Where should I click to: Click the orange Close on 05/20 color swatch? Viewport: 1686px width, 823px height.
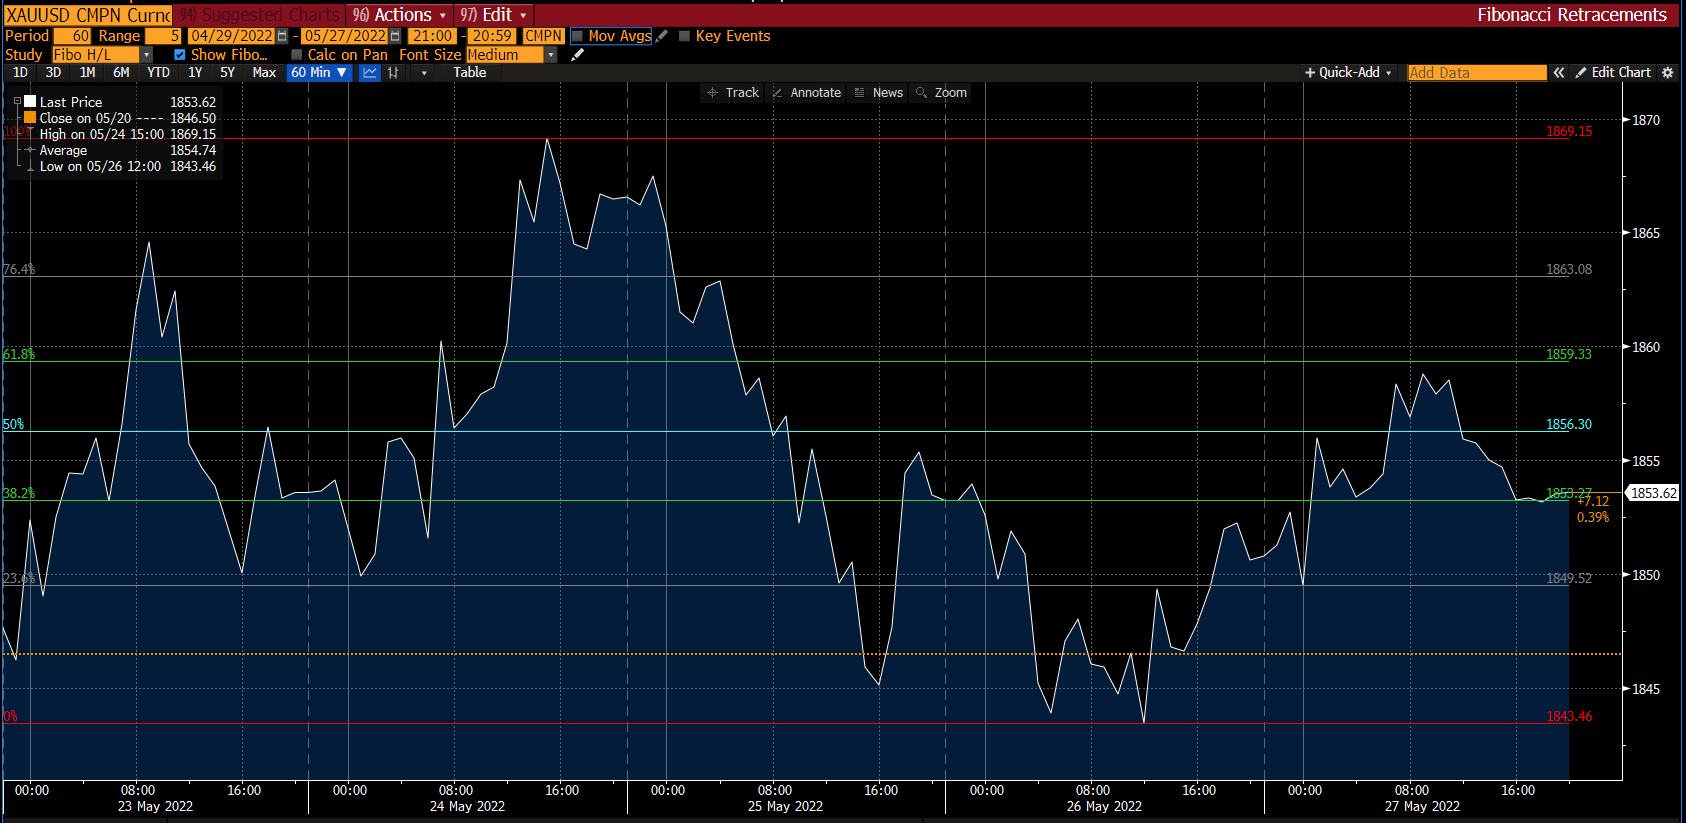(30, 118)
